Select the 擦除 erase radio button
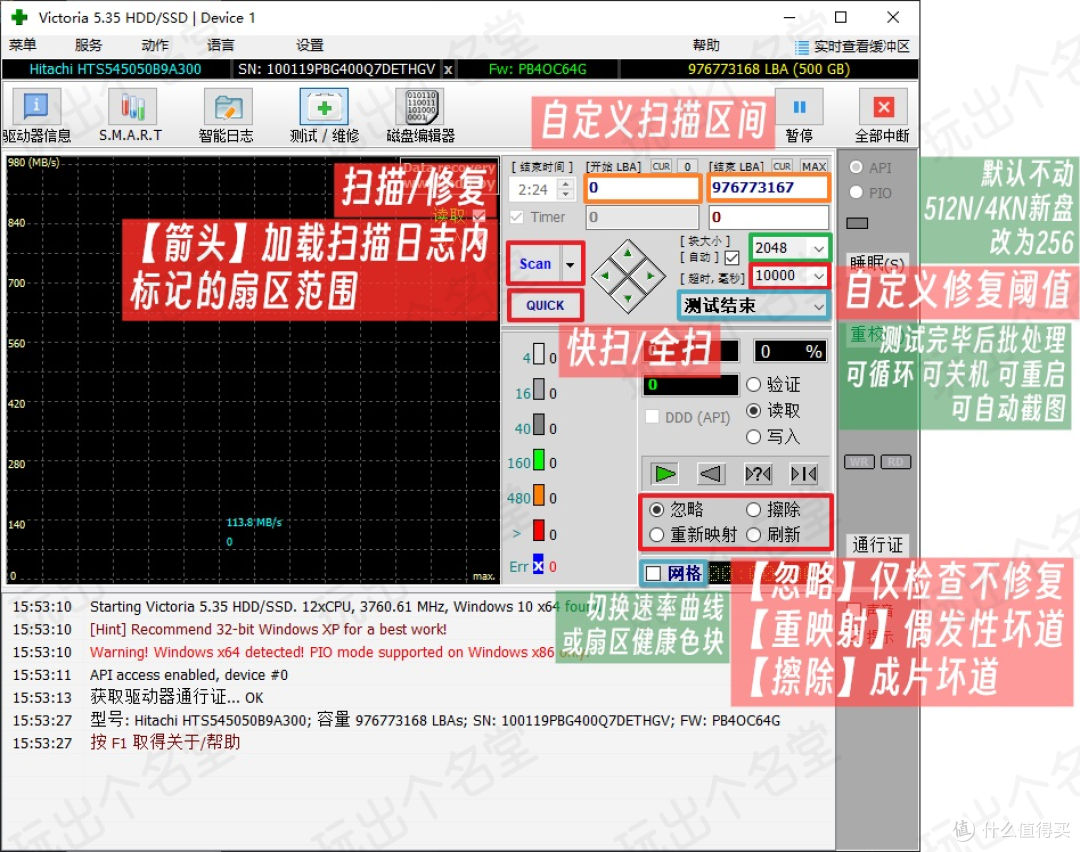This screenshot has height=852, width=1080. (x=754, y=510)
